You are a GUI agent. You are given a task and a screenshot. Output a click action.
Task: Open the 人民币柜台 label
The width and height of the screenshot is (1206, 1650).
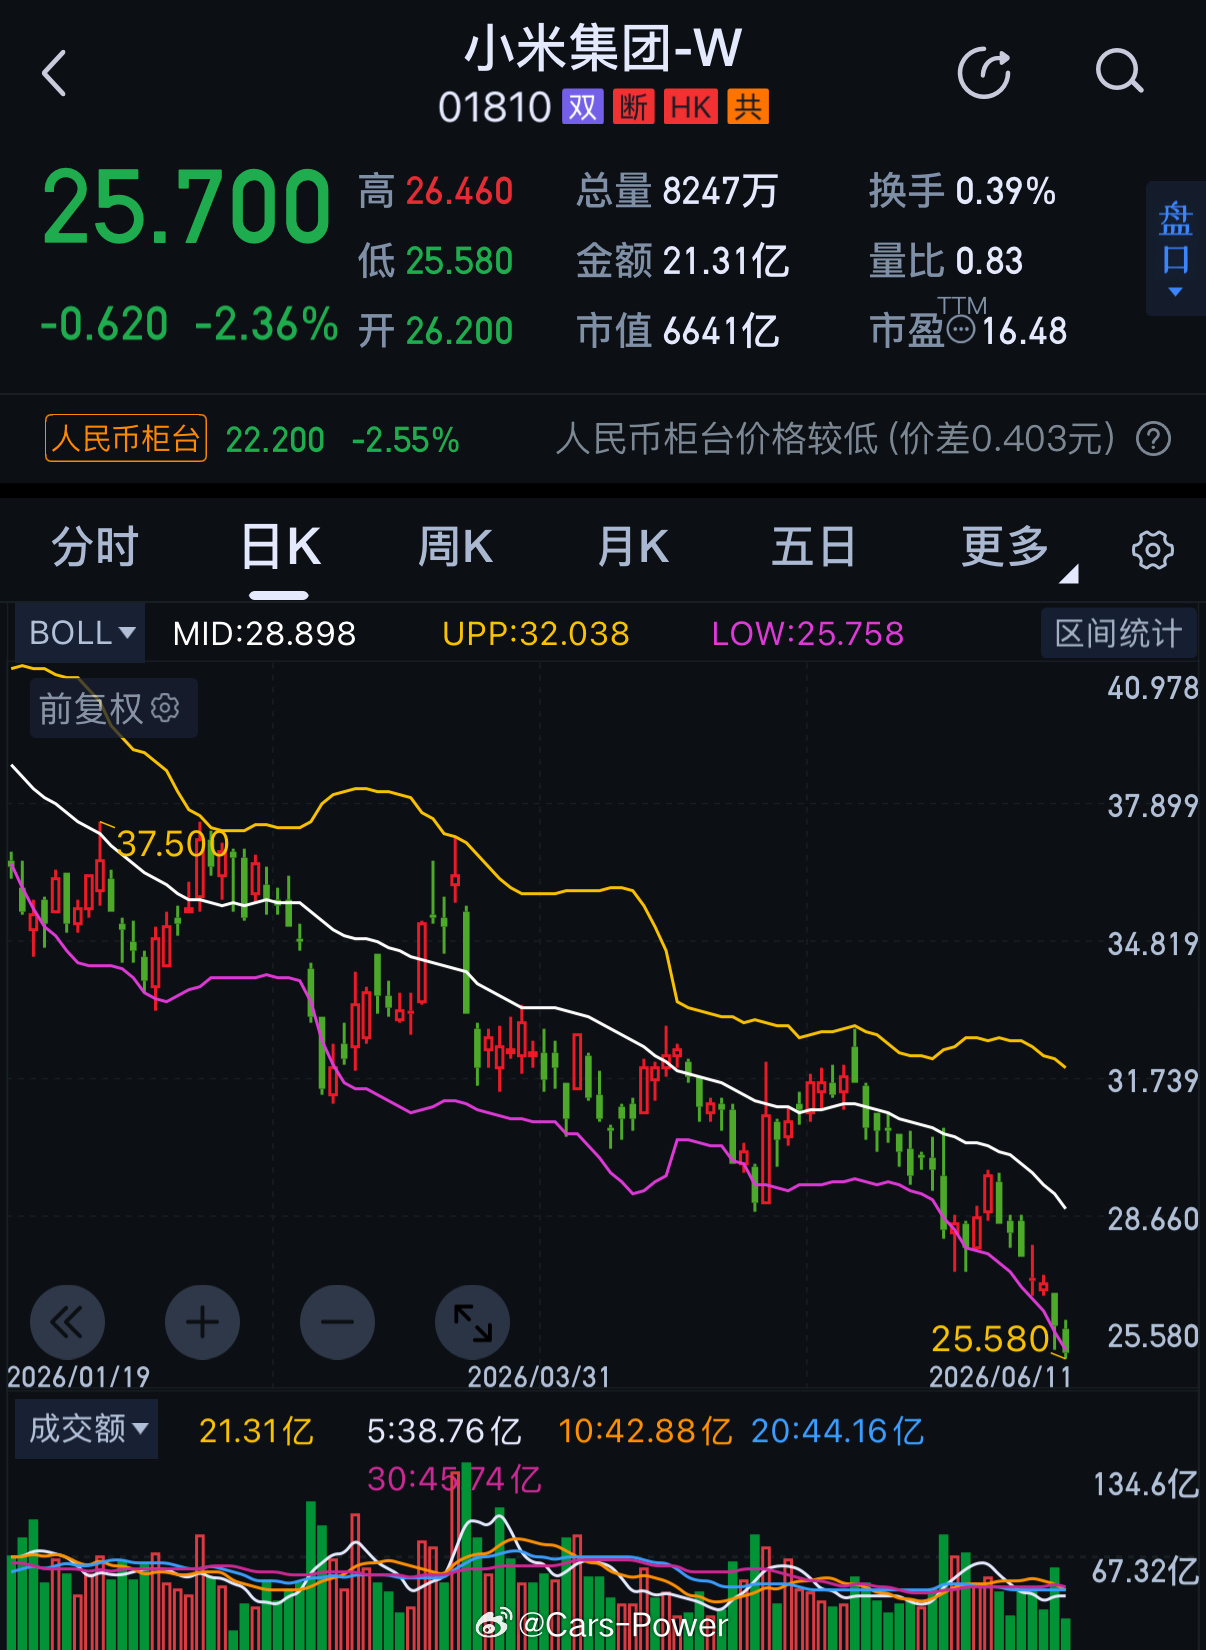[x=126, y=438]
